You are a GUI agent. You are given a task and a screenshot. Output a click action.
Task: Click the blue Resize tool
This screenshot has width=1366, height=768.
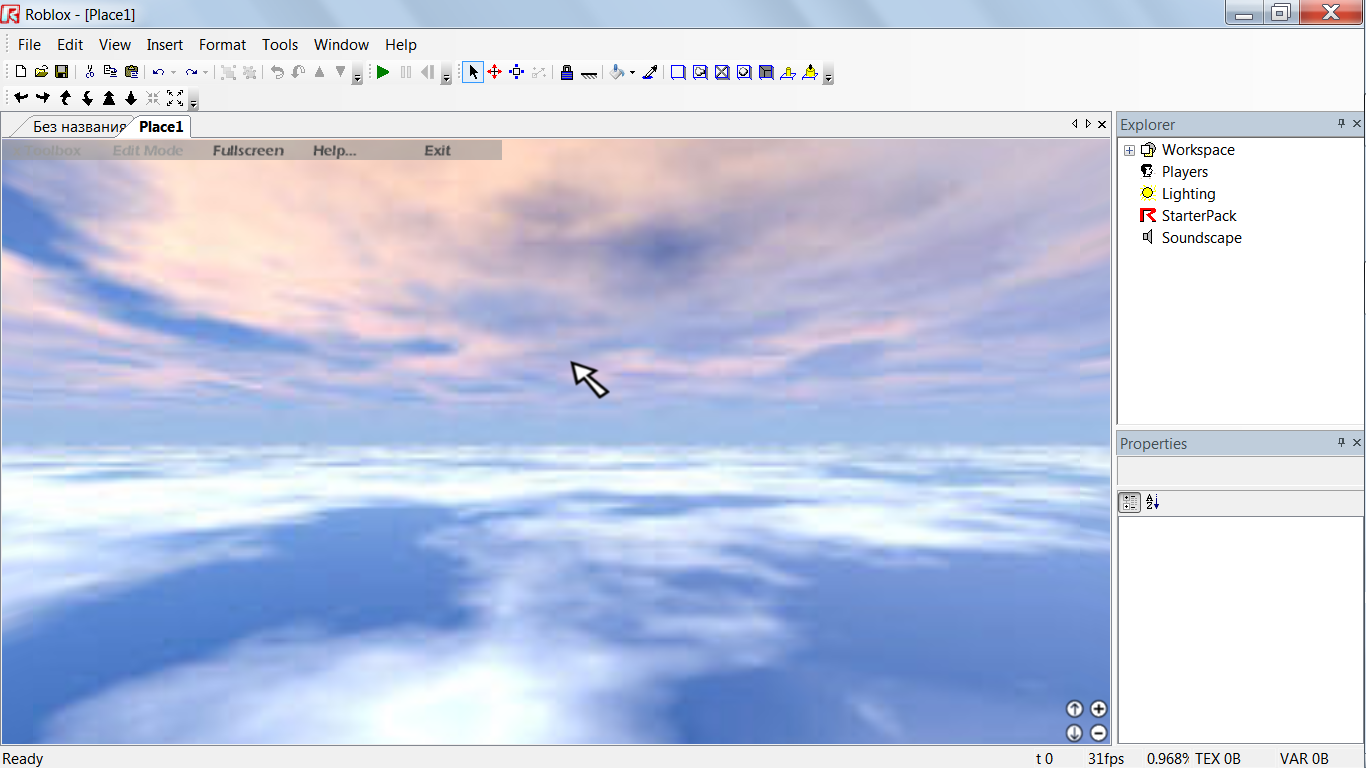click(517, 72)
